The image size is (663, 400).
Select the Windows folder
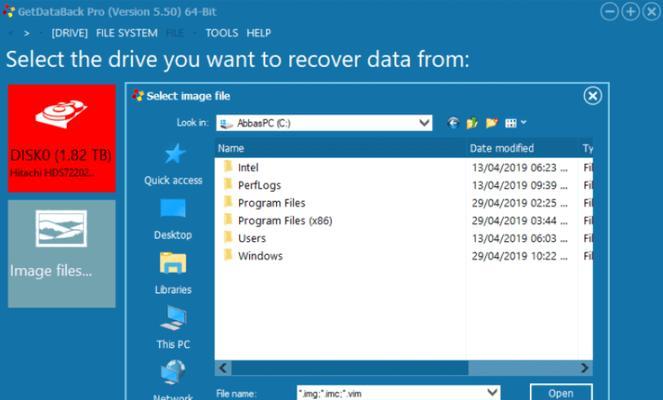[x=260, y=256]
